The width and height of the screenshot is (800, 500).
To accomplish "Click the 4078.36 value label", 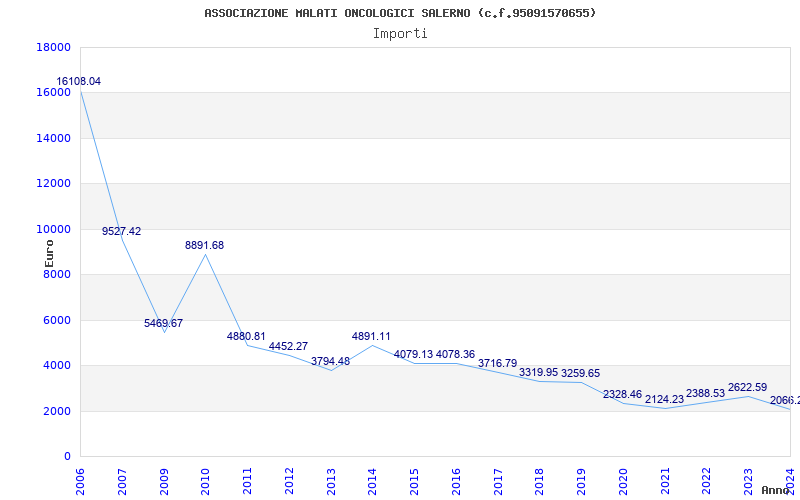I will tap(456, 354).
